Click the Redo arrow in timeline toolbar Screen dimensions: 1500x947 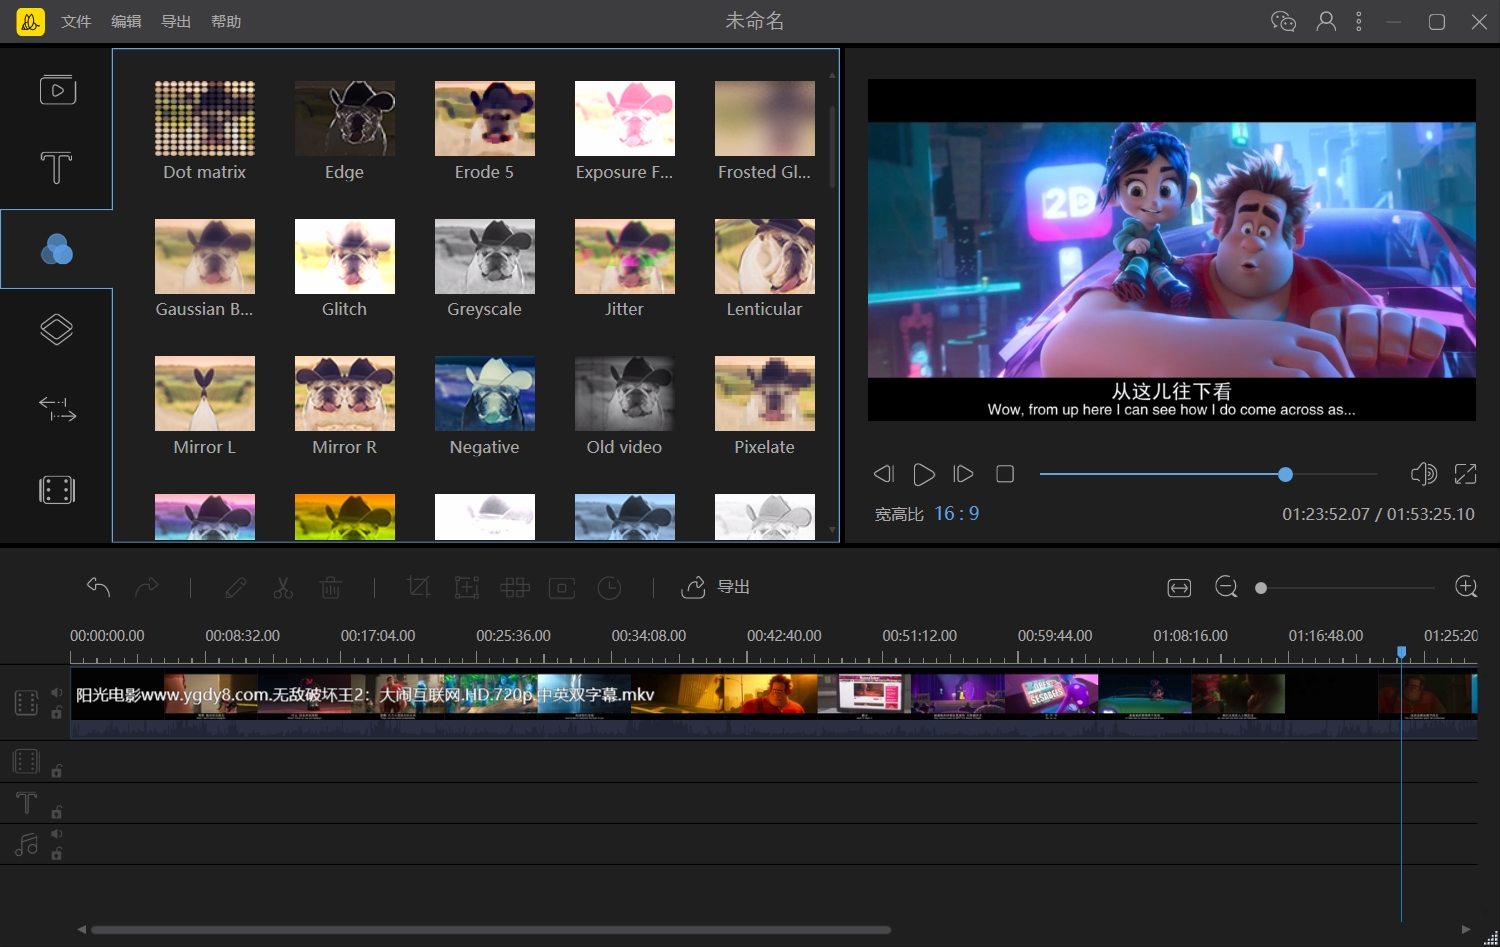point(147,587)
